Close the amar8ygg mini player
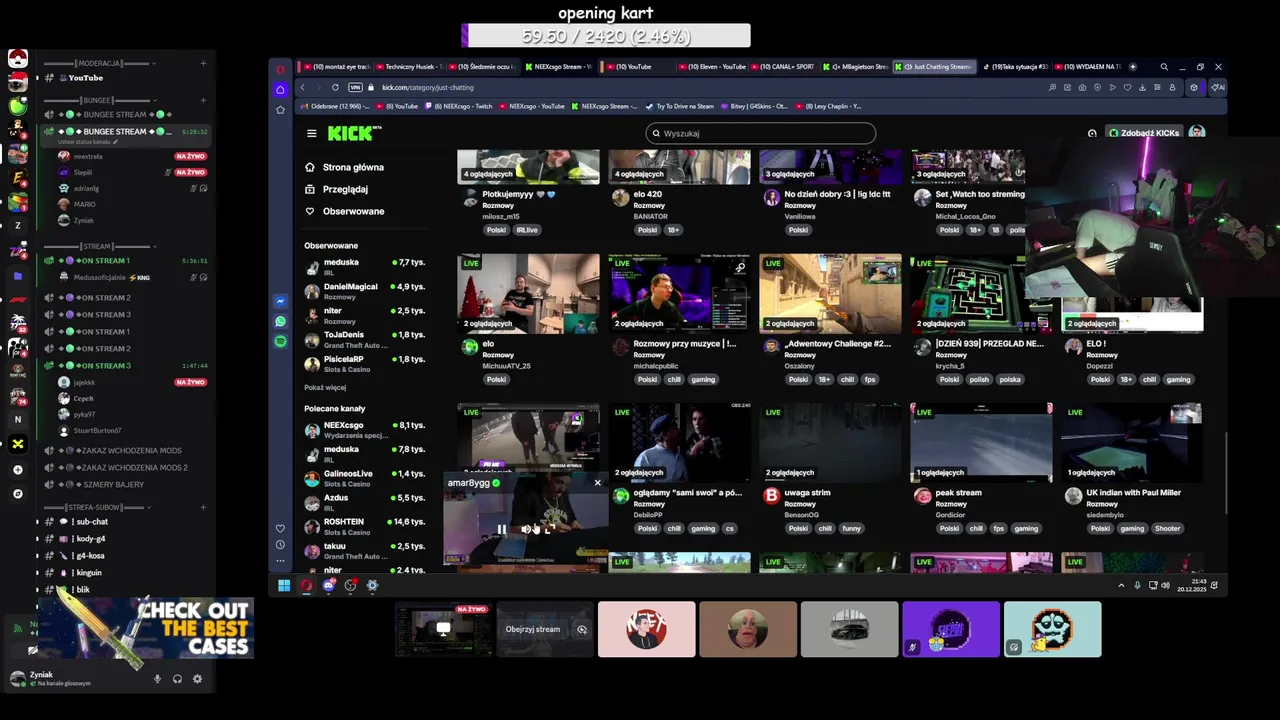This screenshot has height=720, width=1280. (x=597, y=483)
